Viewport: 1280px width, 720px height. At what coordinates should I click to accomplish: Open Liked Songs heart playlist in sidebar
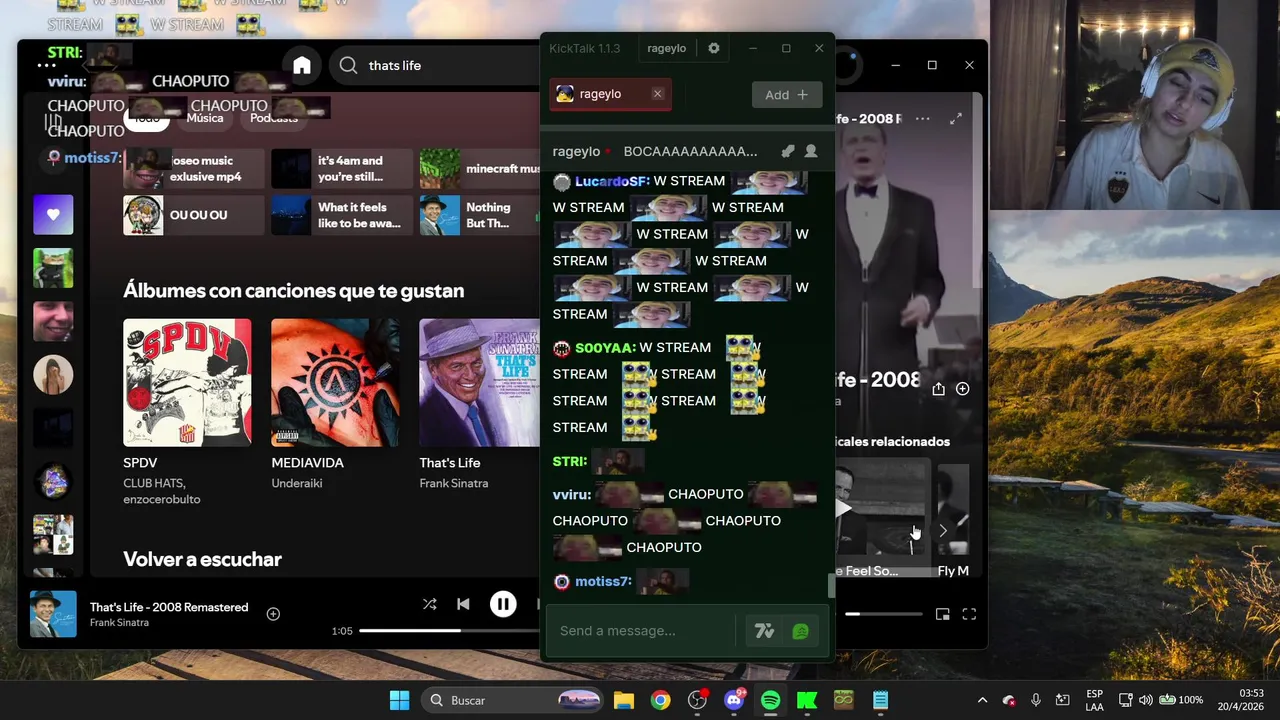click(x=53, y=214)
